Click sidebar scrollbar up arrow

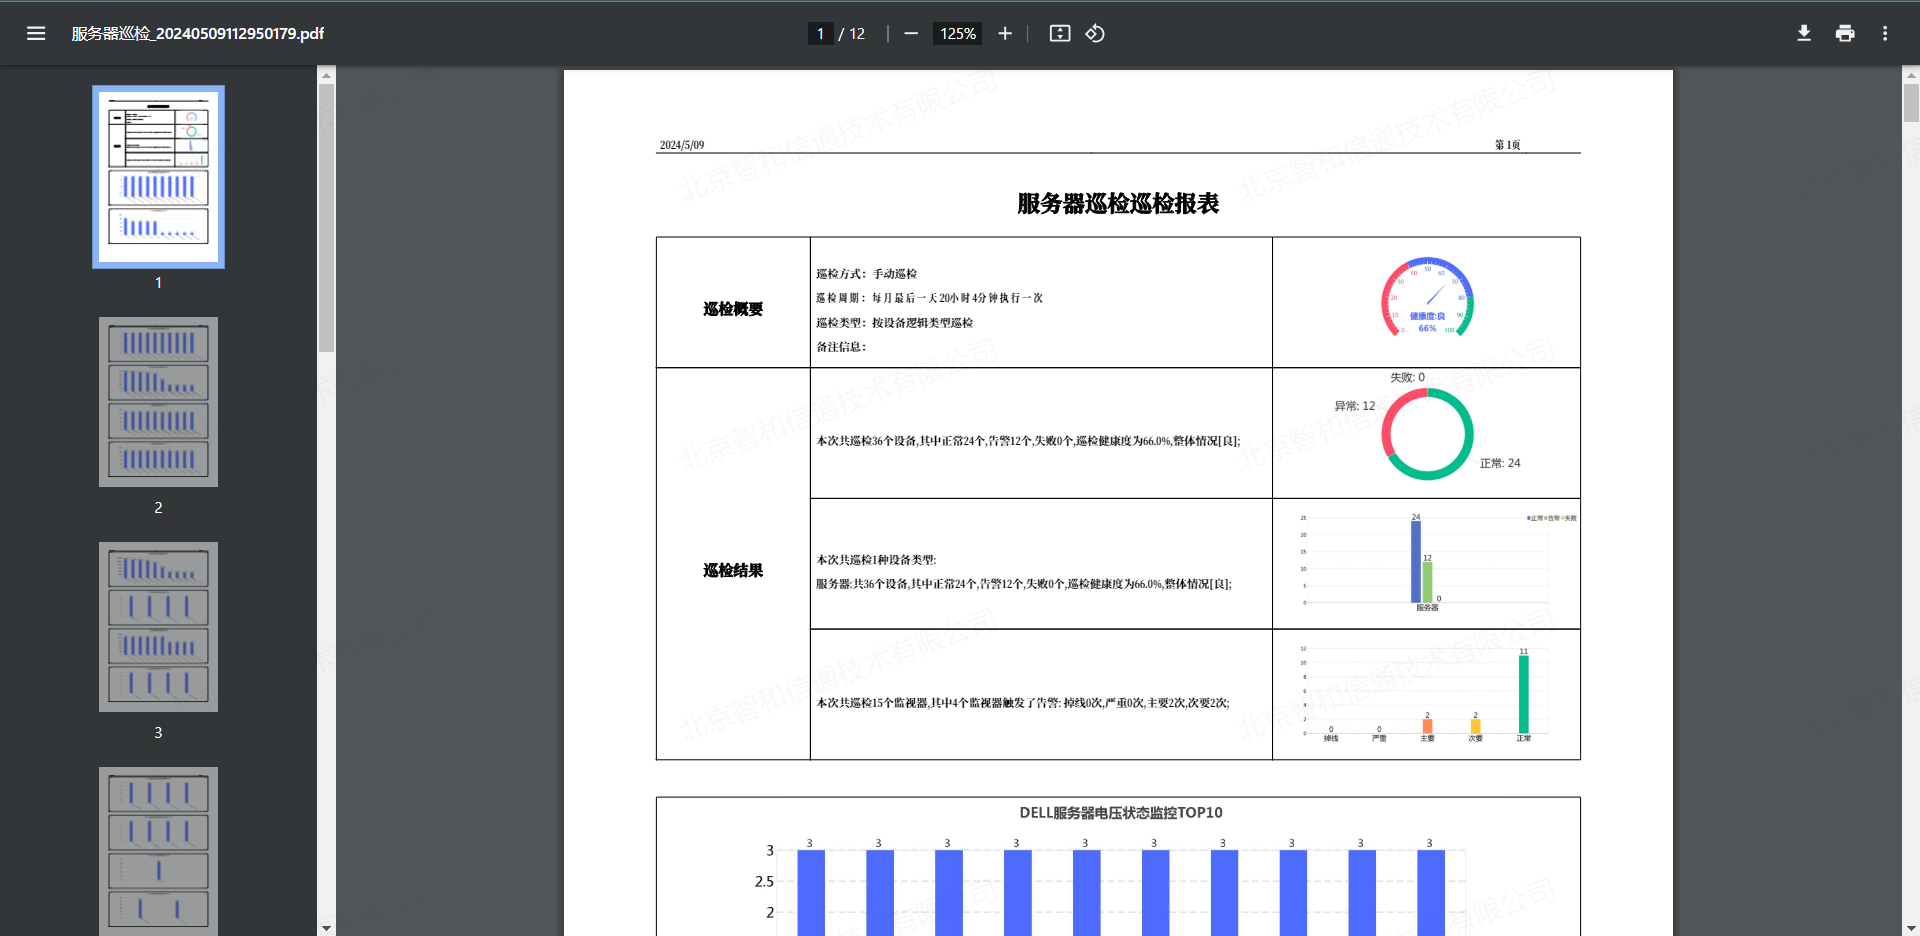[326, 74]
